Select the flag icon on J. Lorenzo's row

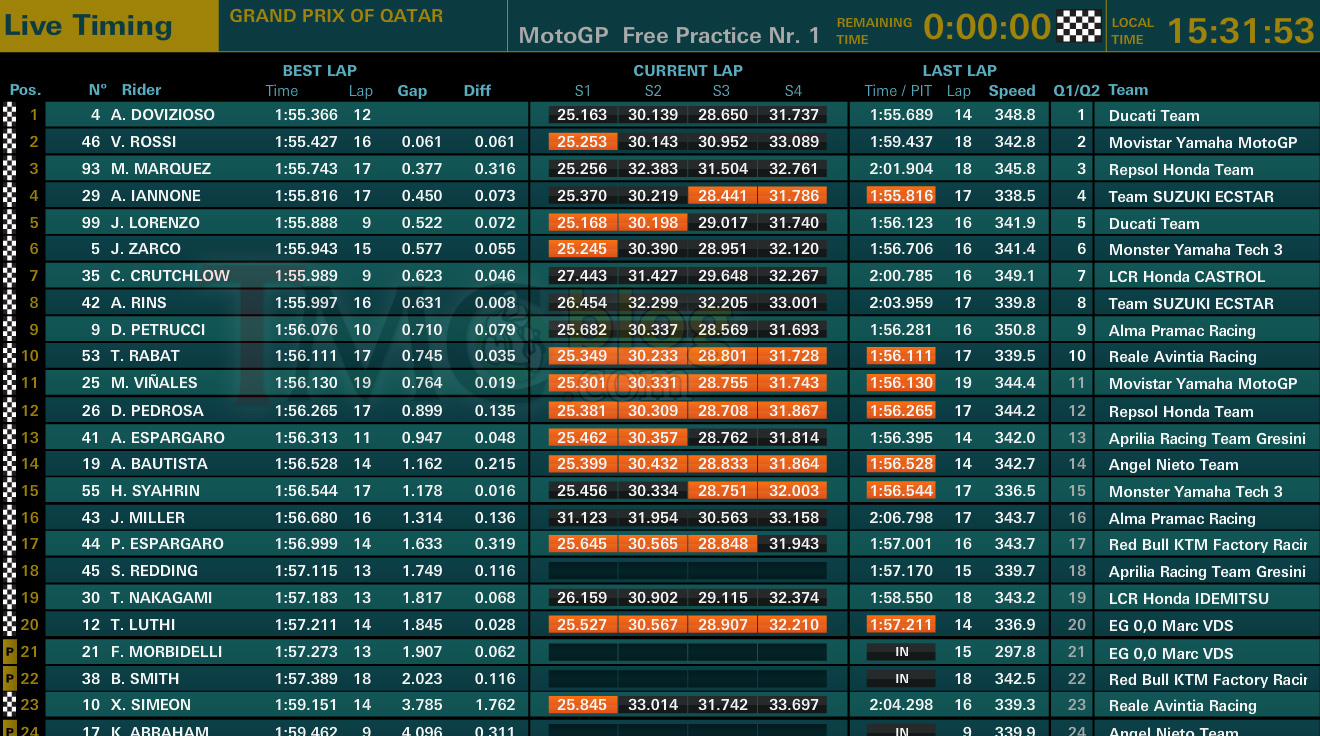tap(10, 222)
